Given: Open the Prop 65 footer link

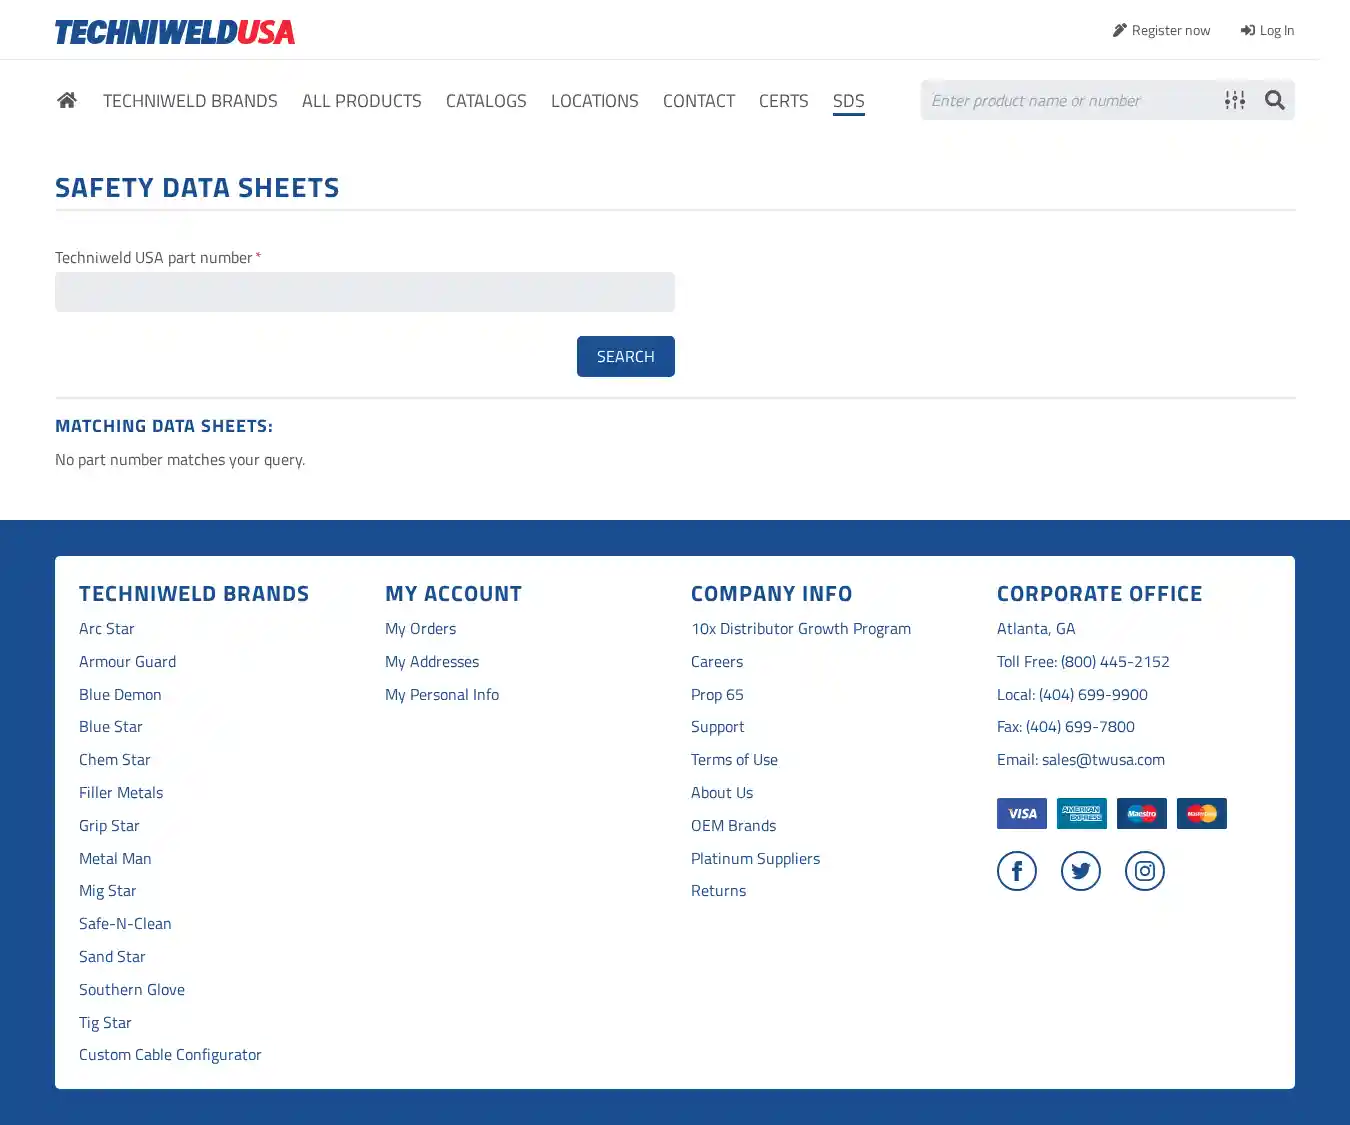Looking at the screenshot, I should pyautogui.click(x=717, y=694).
